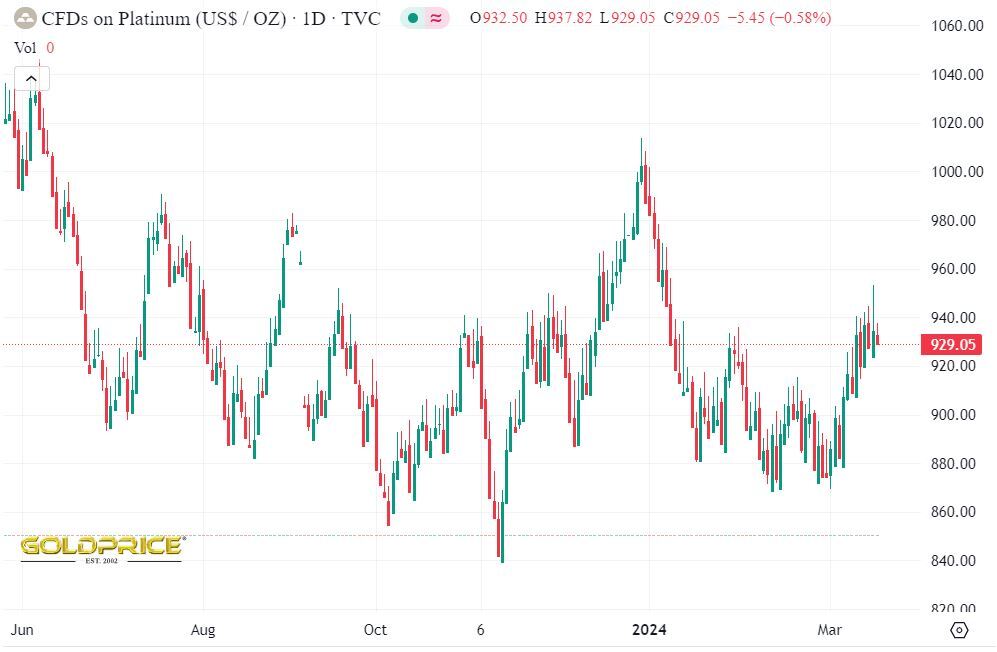This screenshot has height=652, width=997.
Task: Click the open value O932.50
Action: pyautogui.click(x=498, y=18)
